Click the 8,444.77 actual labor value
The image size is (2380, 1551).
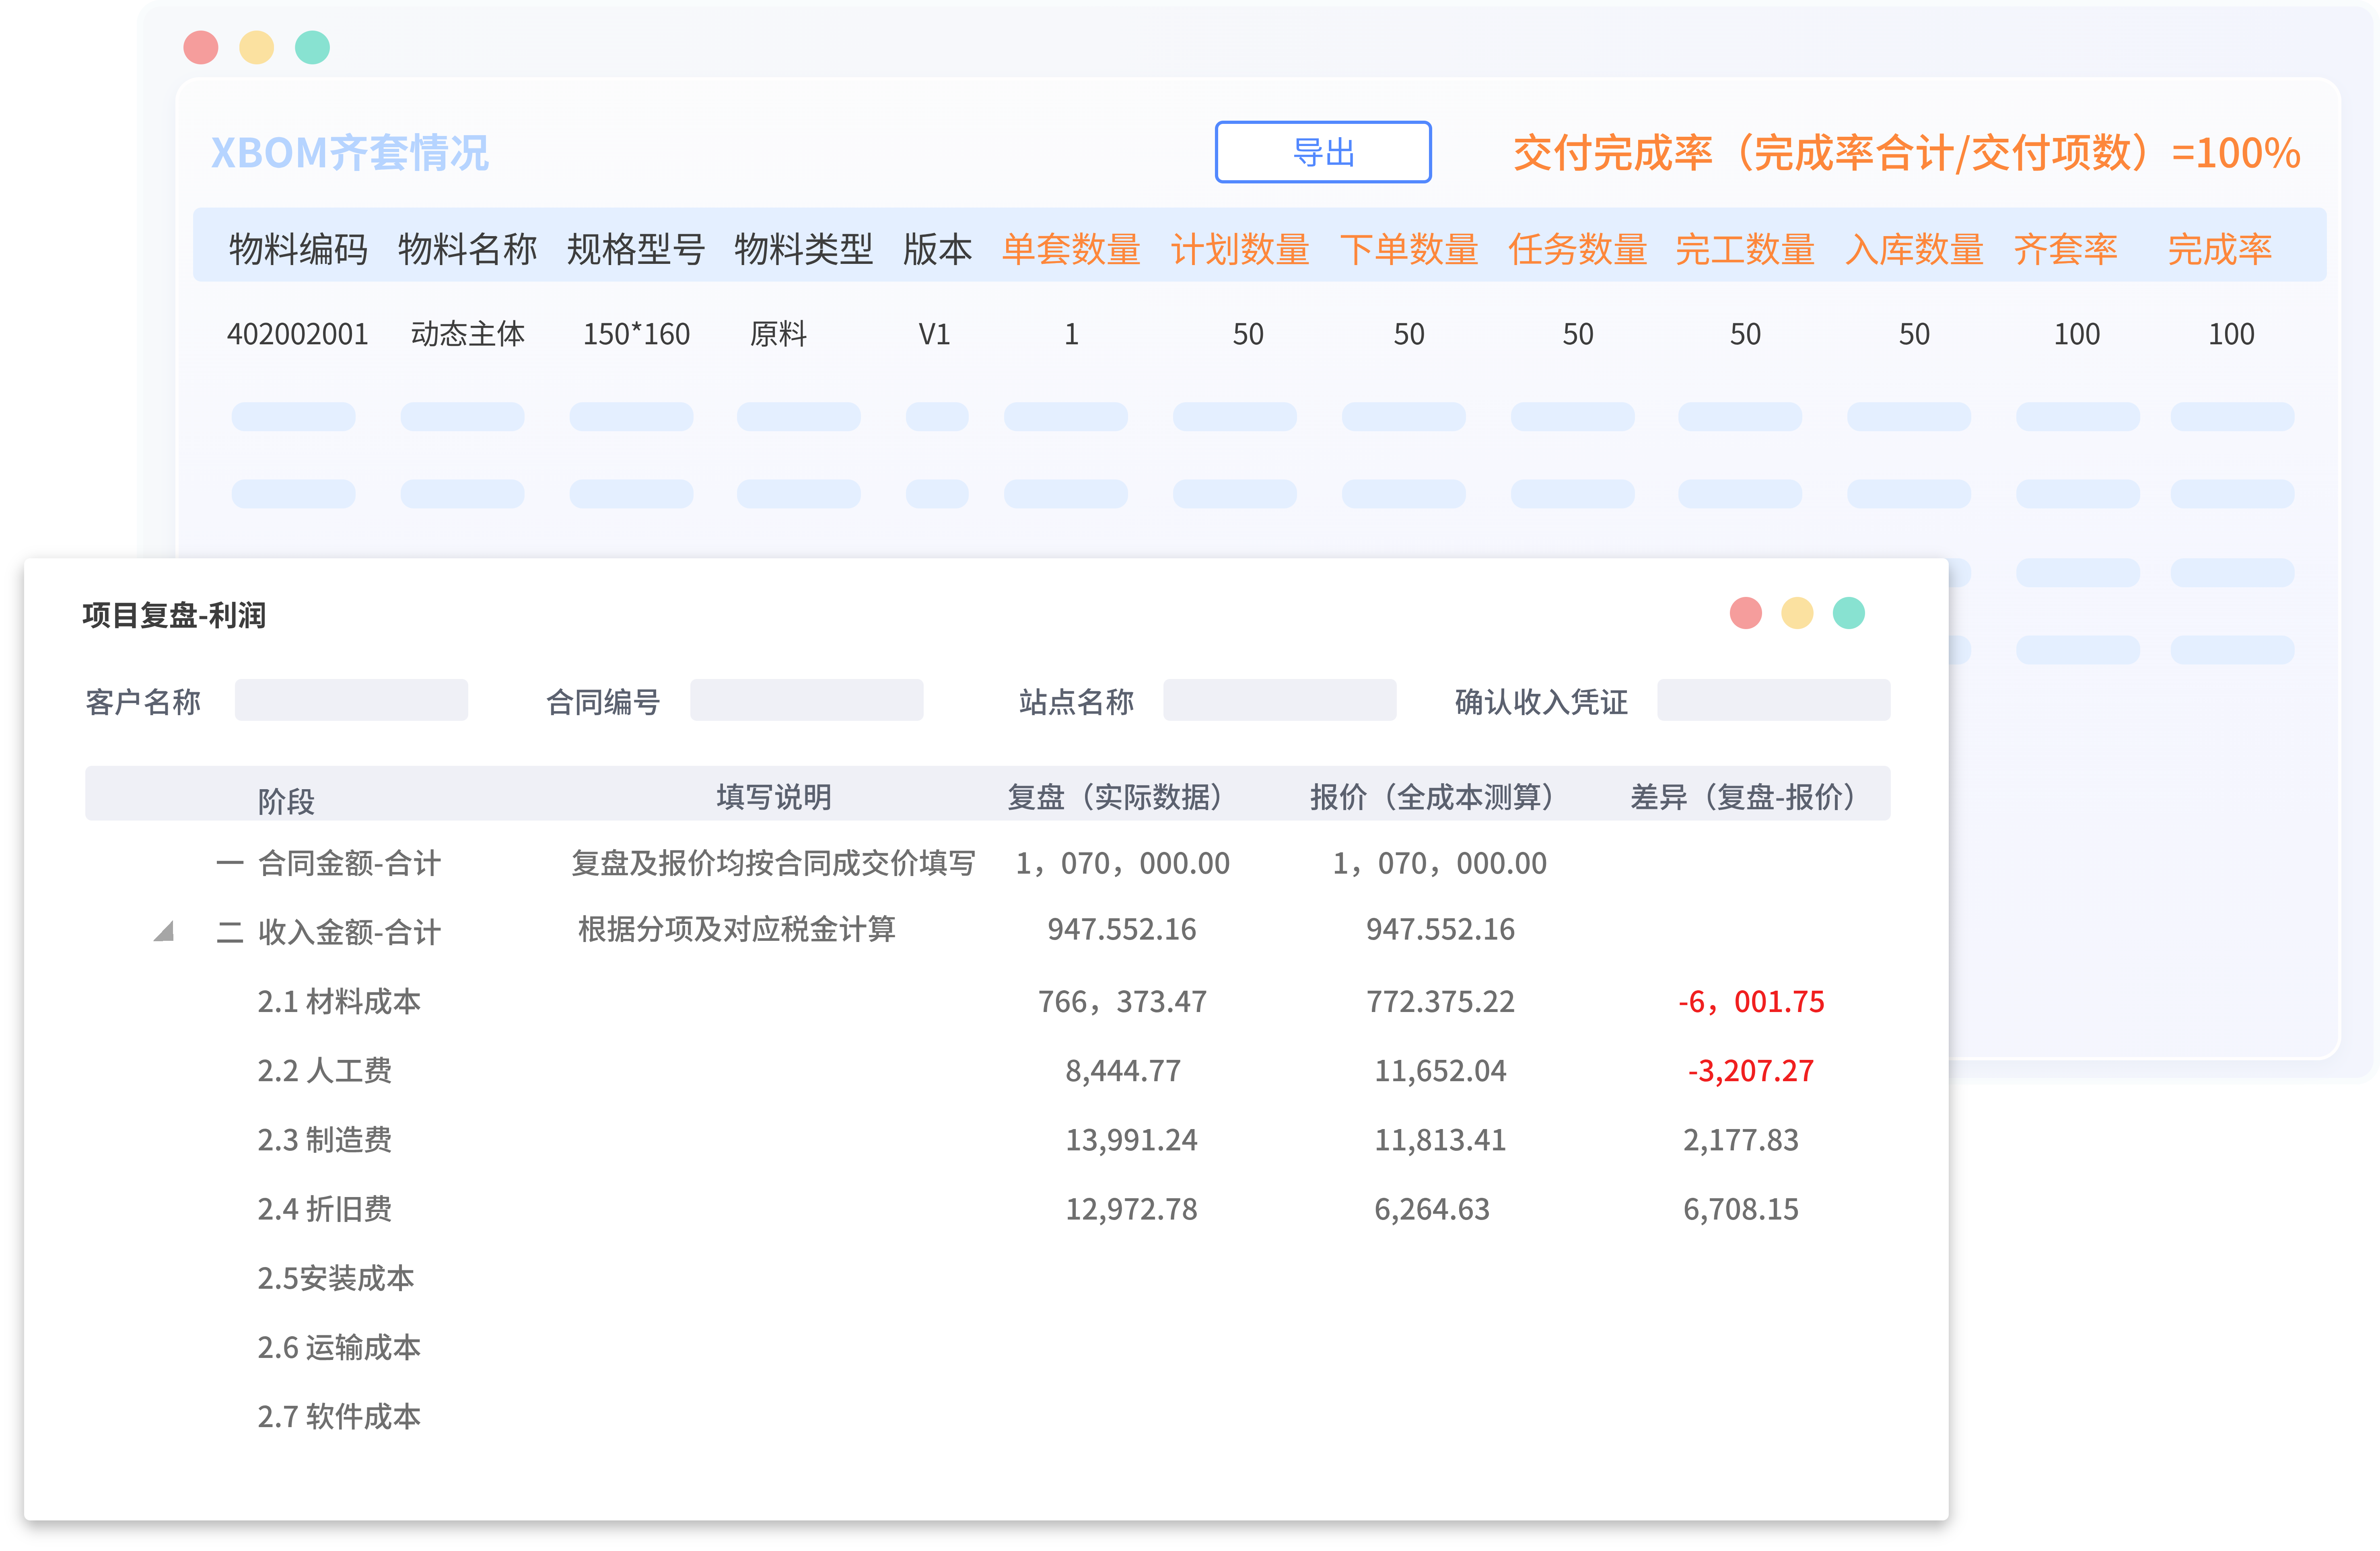(1123, 1071)
